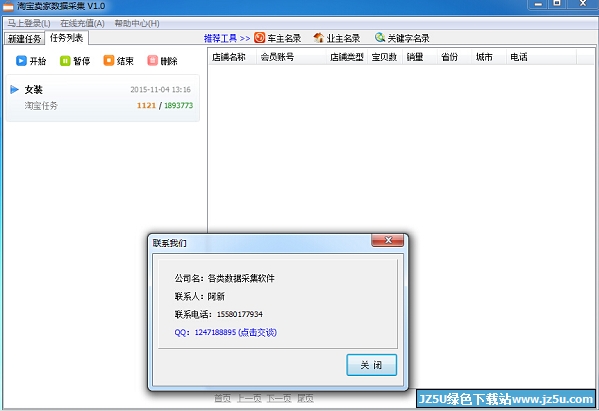Image resolution: width=599 pixels, height=411 pixels.
Task: Close the main window with title bar X
Action: pyautogui.click(x=582, y=4)
